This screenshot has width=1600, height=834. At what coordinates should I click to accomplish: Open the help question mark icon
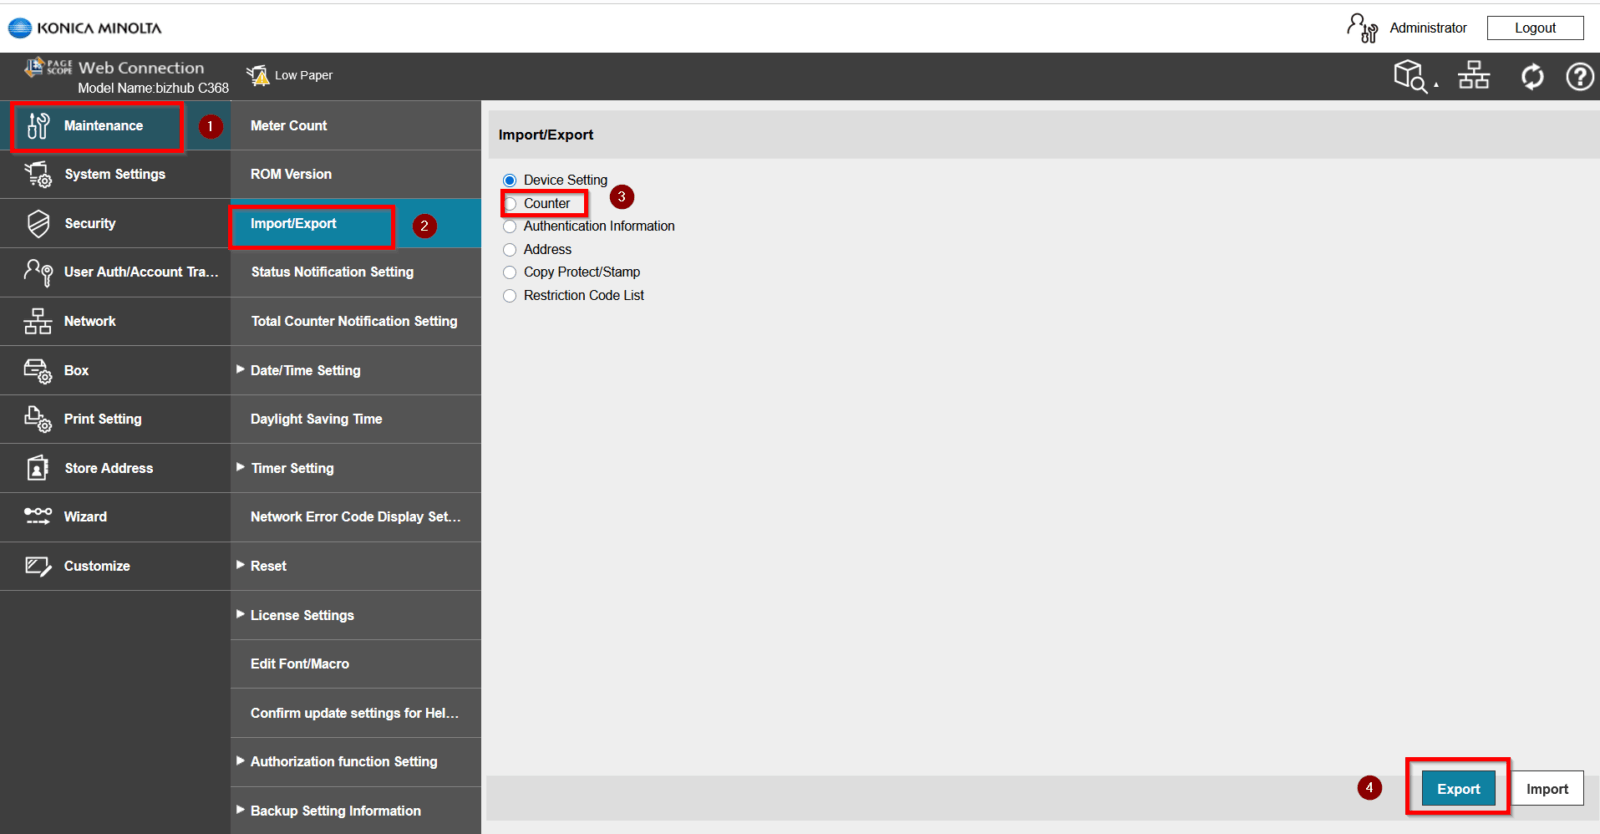coord(1579,76)
